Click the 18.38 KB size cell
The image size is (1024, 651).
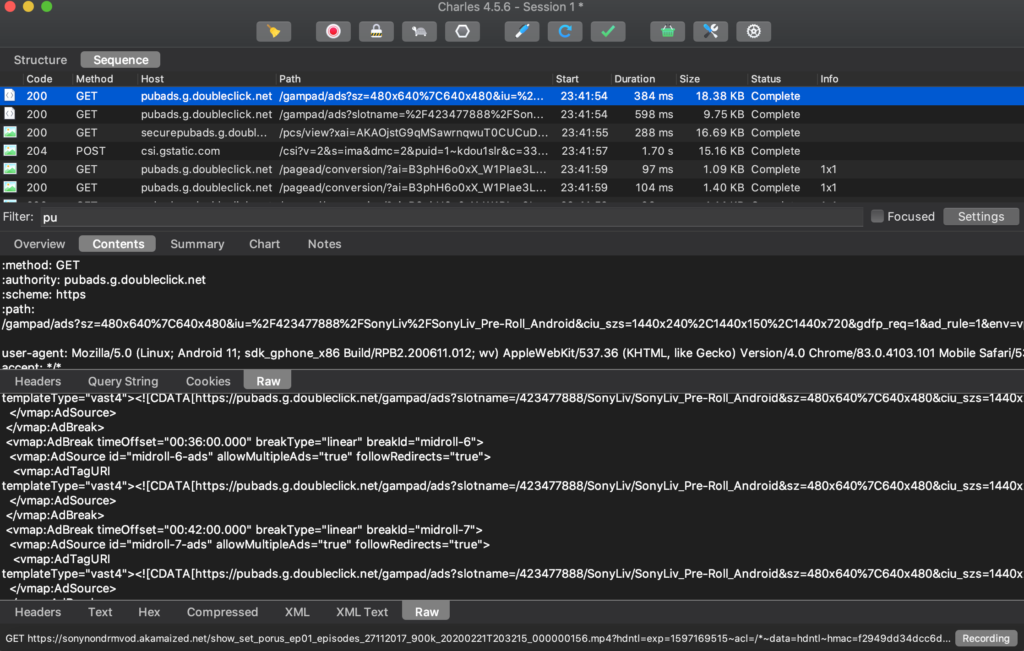coord(720,96)
